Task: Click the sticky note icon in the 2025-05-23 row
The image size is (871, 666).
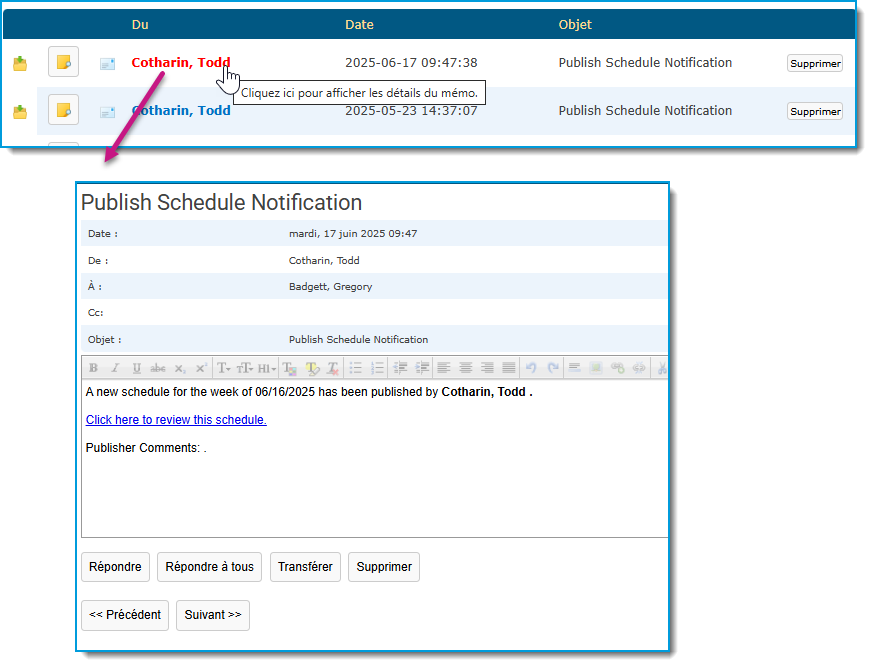Action: tap(63, 109)
